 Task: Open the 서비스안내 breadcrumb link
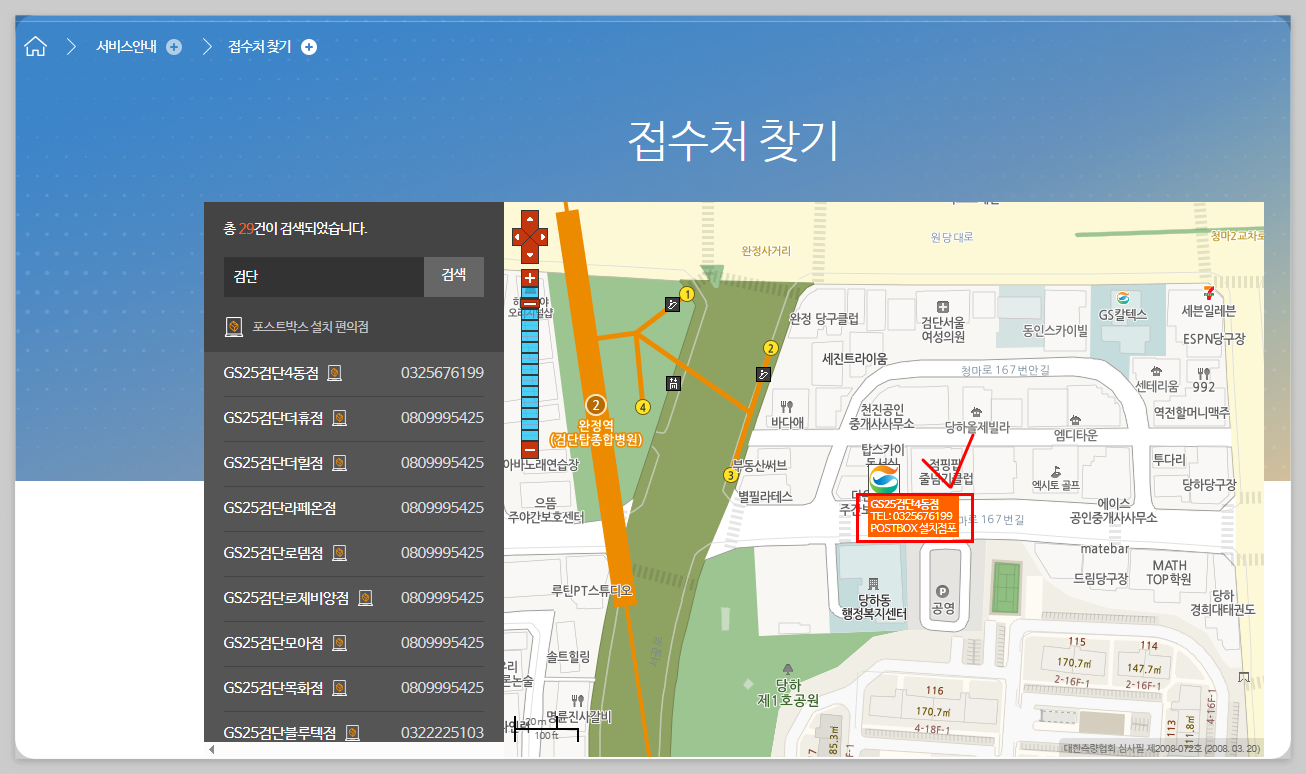[124, 47]
